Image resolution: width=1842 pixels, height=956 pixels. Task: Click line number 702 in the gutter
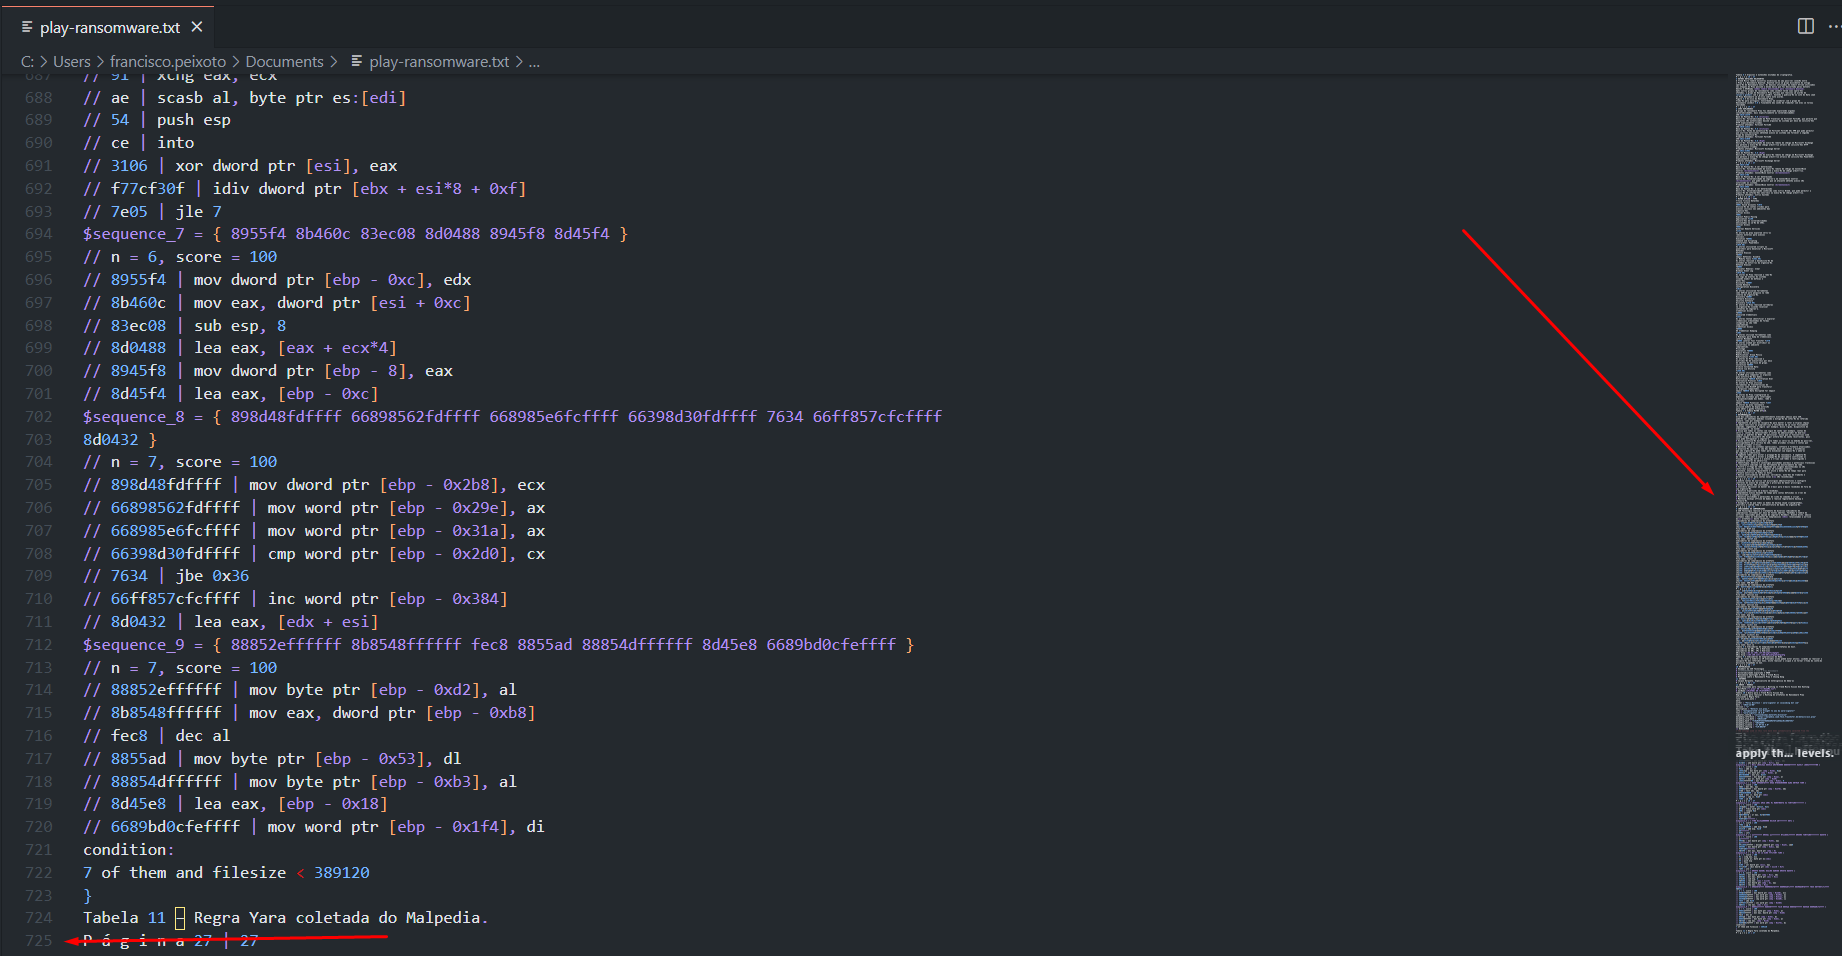pos(38,416)
